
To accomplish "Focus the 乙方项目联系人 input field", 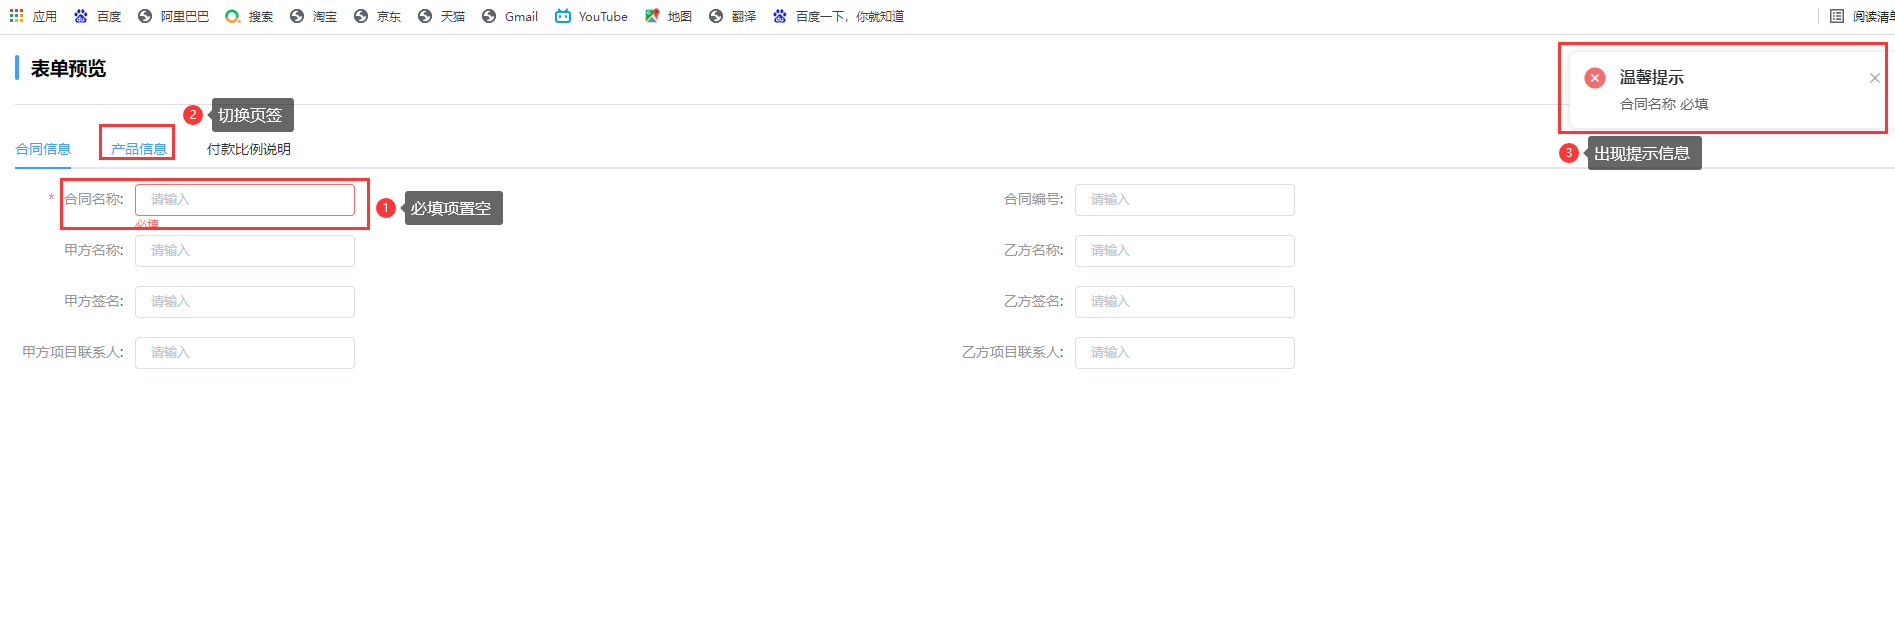I will tap(1185, 353).
